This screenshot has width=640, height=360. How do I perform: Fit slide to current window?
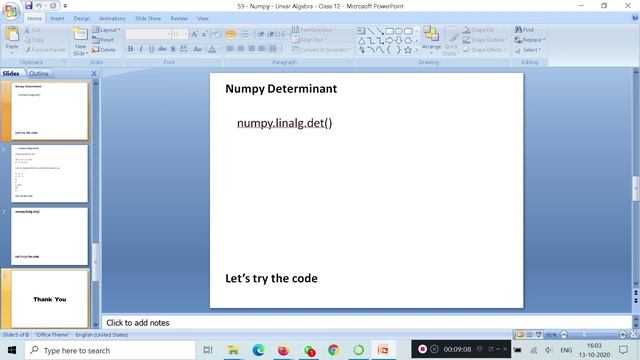tap(634, 334)
